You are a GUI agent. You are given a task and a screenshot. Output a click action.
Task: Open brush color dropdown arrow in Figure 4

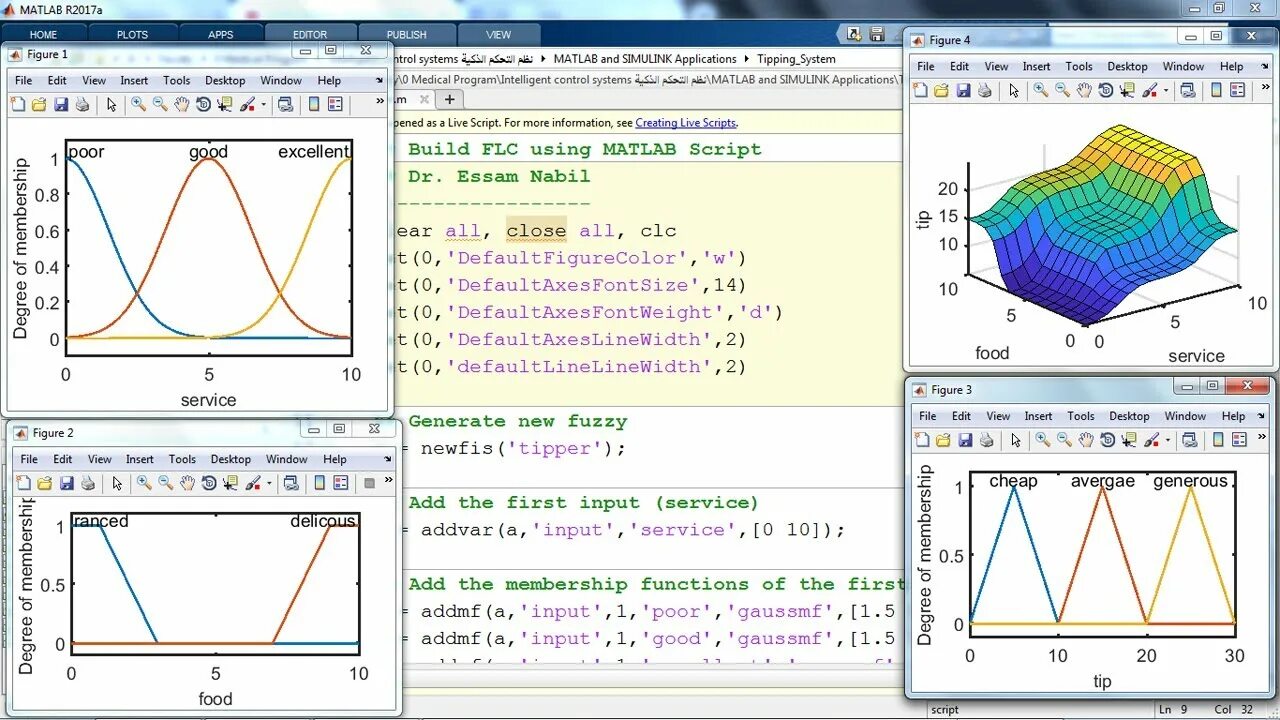click(1165, 91)
